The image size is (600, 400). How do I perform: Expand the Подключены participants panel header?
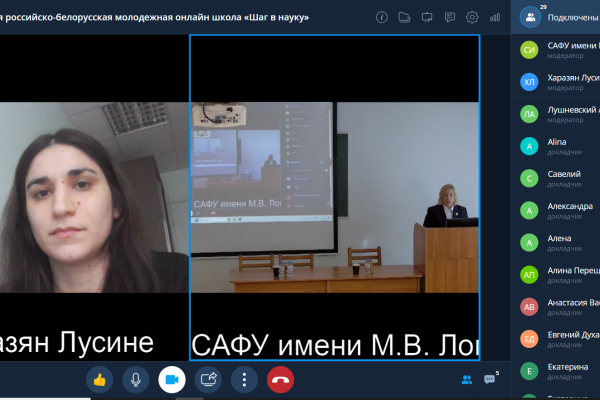tap(556, 17)
